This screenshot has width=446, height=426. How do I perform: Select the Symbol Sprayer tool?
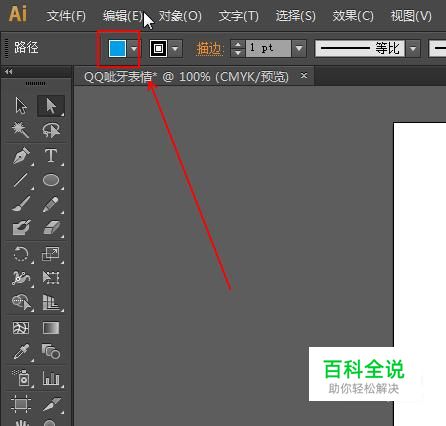coord(22,378)
